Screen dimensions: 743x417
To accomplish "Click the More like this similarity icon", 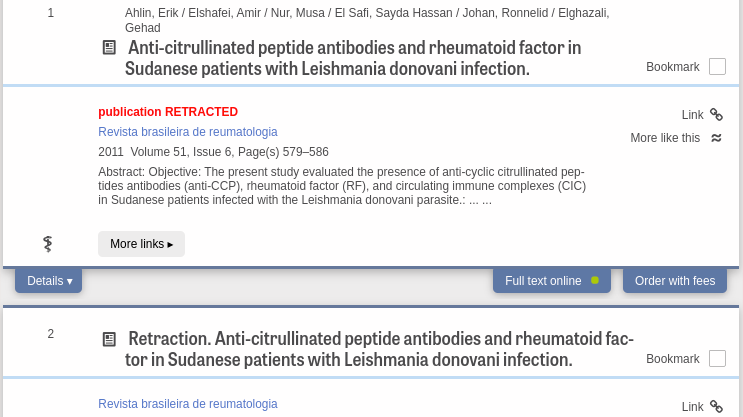I will point(716,138).
